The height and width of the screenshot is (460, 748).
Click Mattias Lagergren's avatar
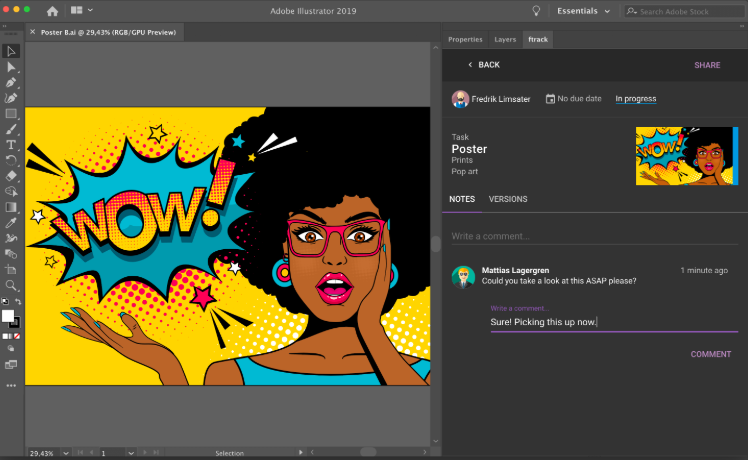pos(463,277)
